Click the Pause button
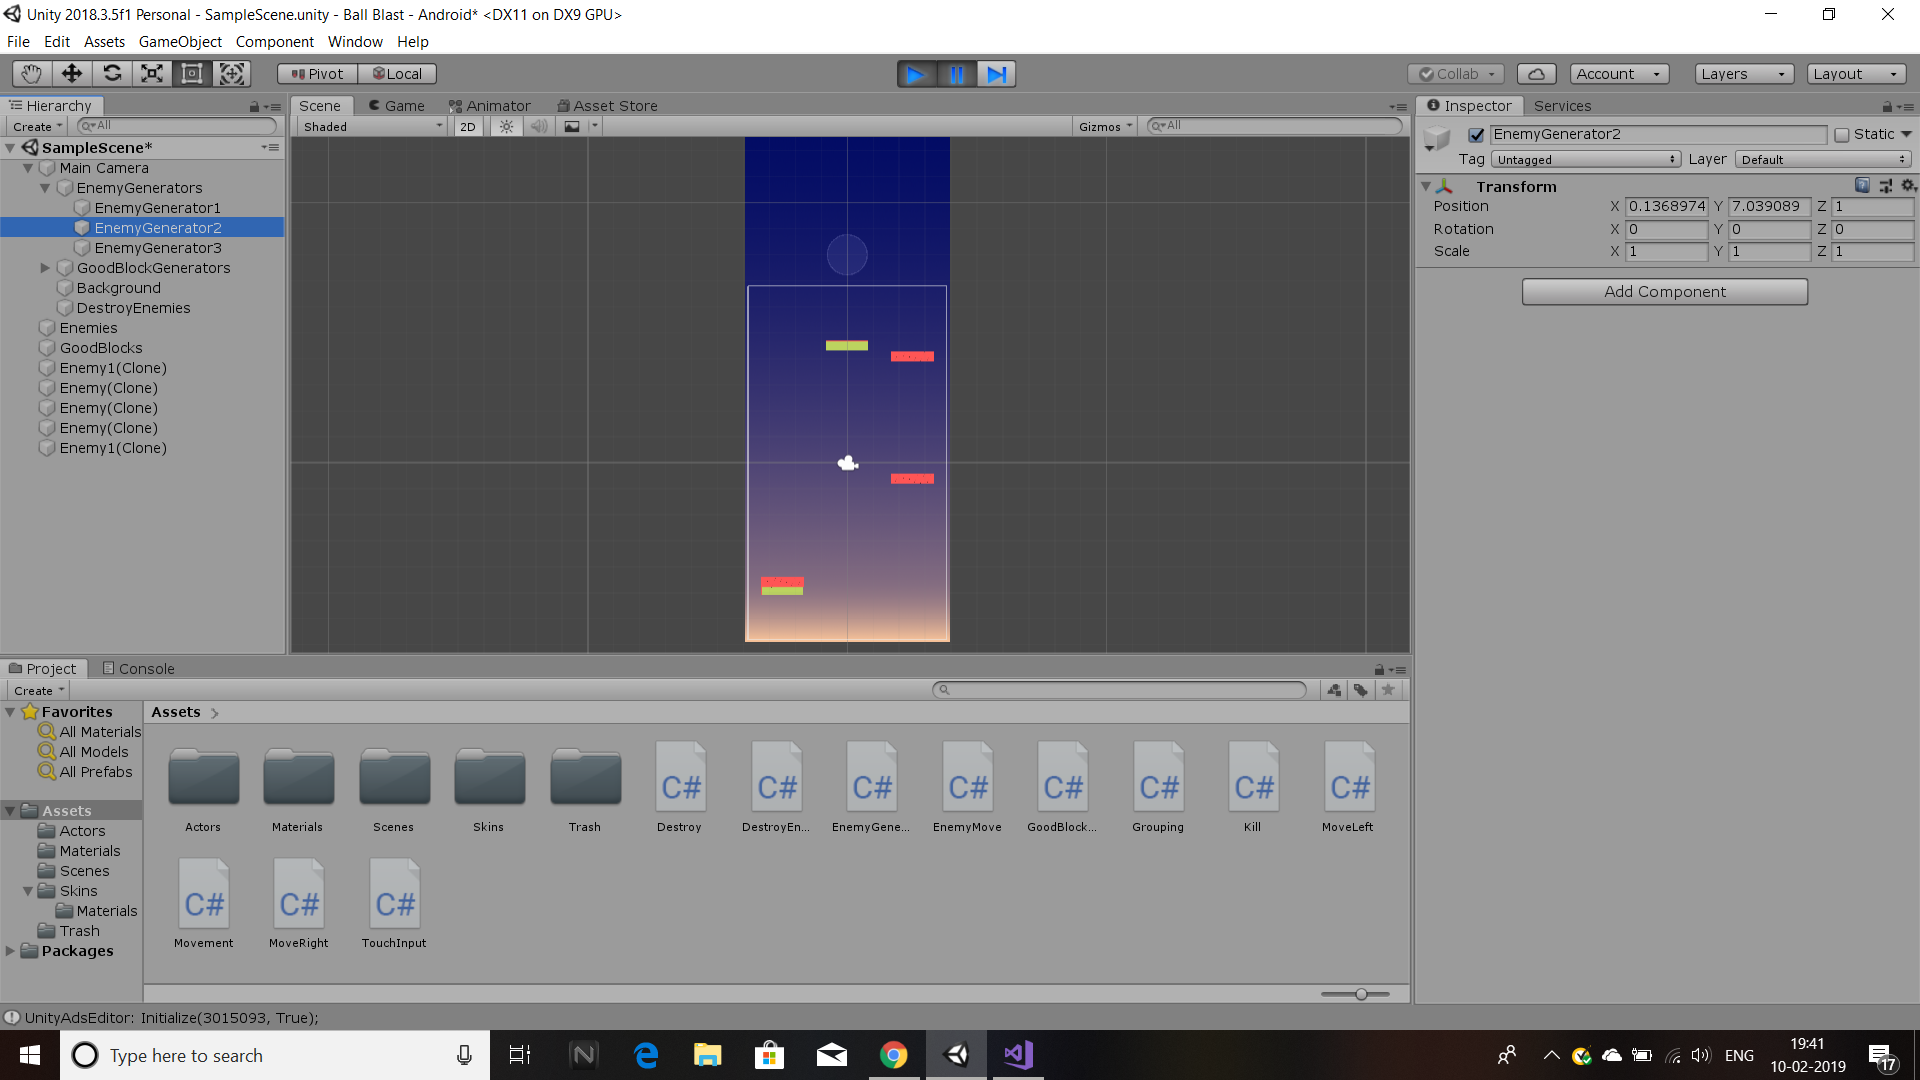 [x=956, y=74]
